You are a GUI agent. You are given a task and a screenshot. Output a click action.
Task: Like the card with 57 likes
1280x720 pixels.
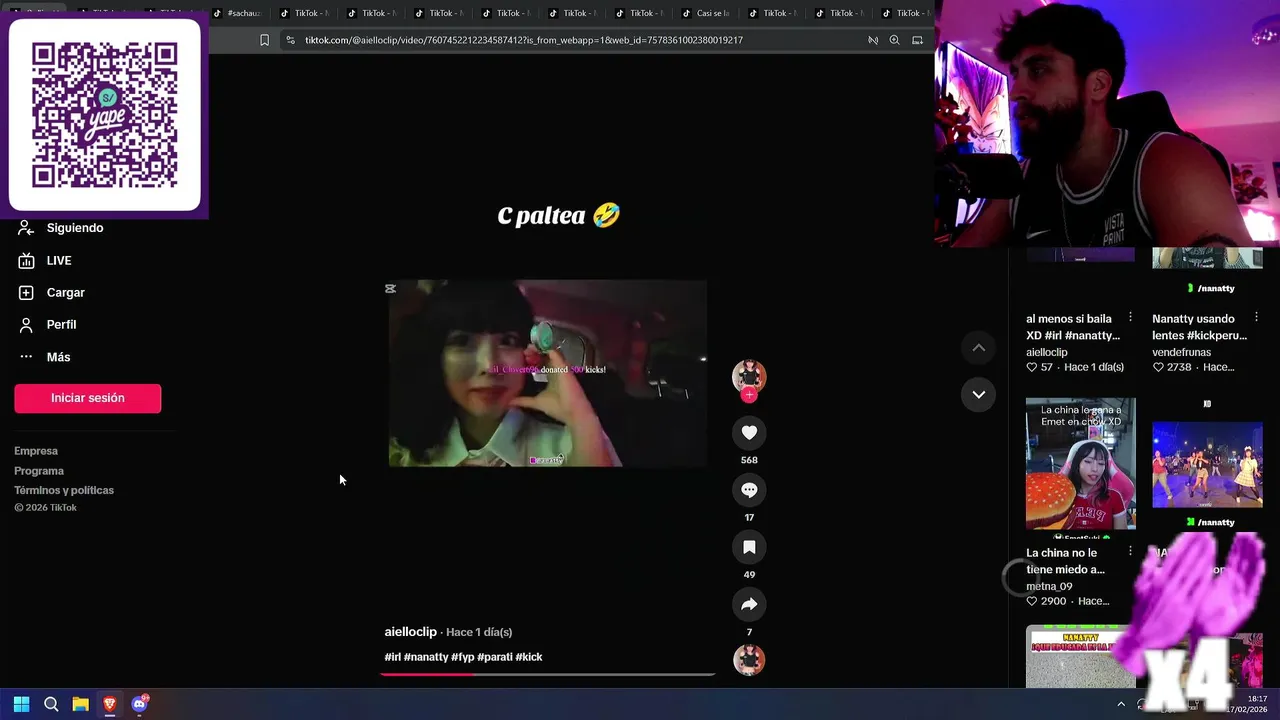click(x=1032, y=367)
